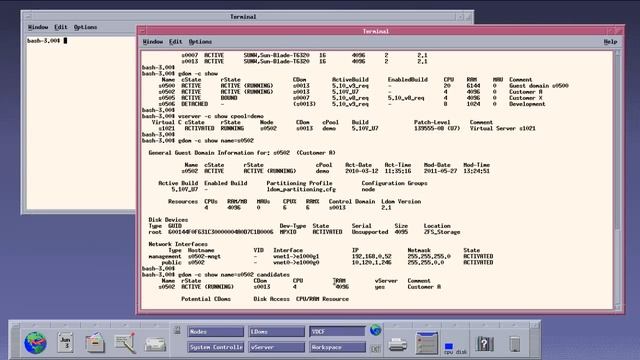Click the screen lock icon on panel
Viewport: 640px width, 360px height.
coord(177,331)
